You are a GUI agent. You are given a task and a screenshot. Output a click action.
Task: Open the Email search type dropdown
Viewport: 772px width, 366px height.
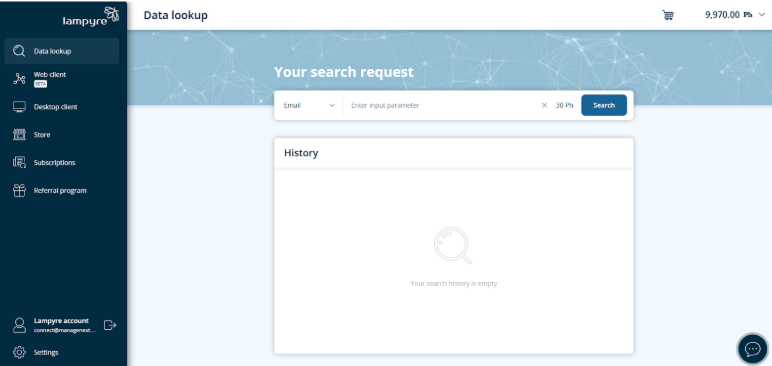[309, 105]
